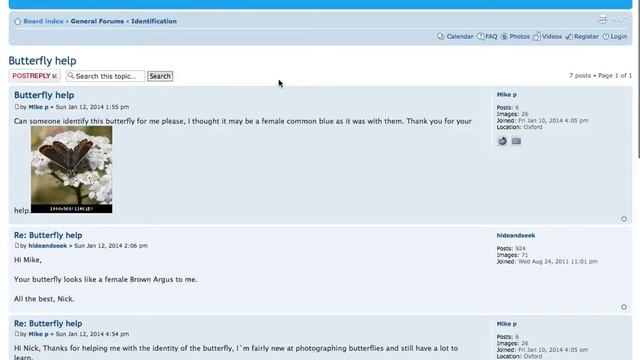The image size is (640, 360).
Task: Select hideandseek post timestamp 2:06 pm
Action: tap(111, 246)
